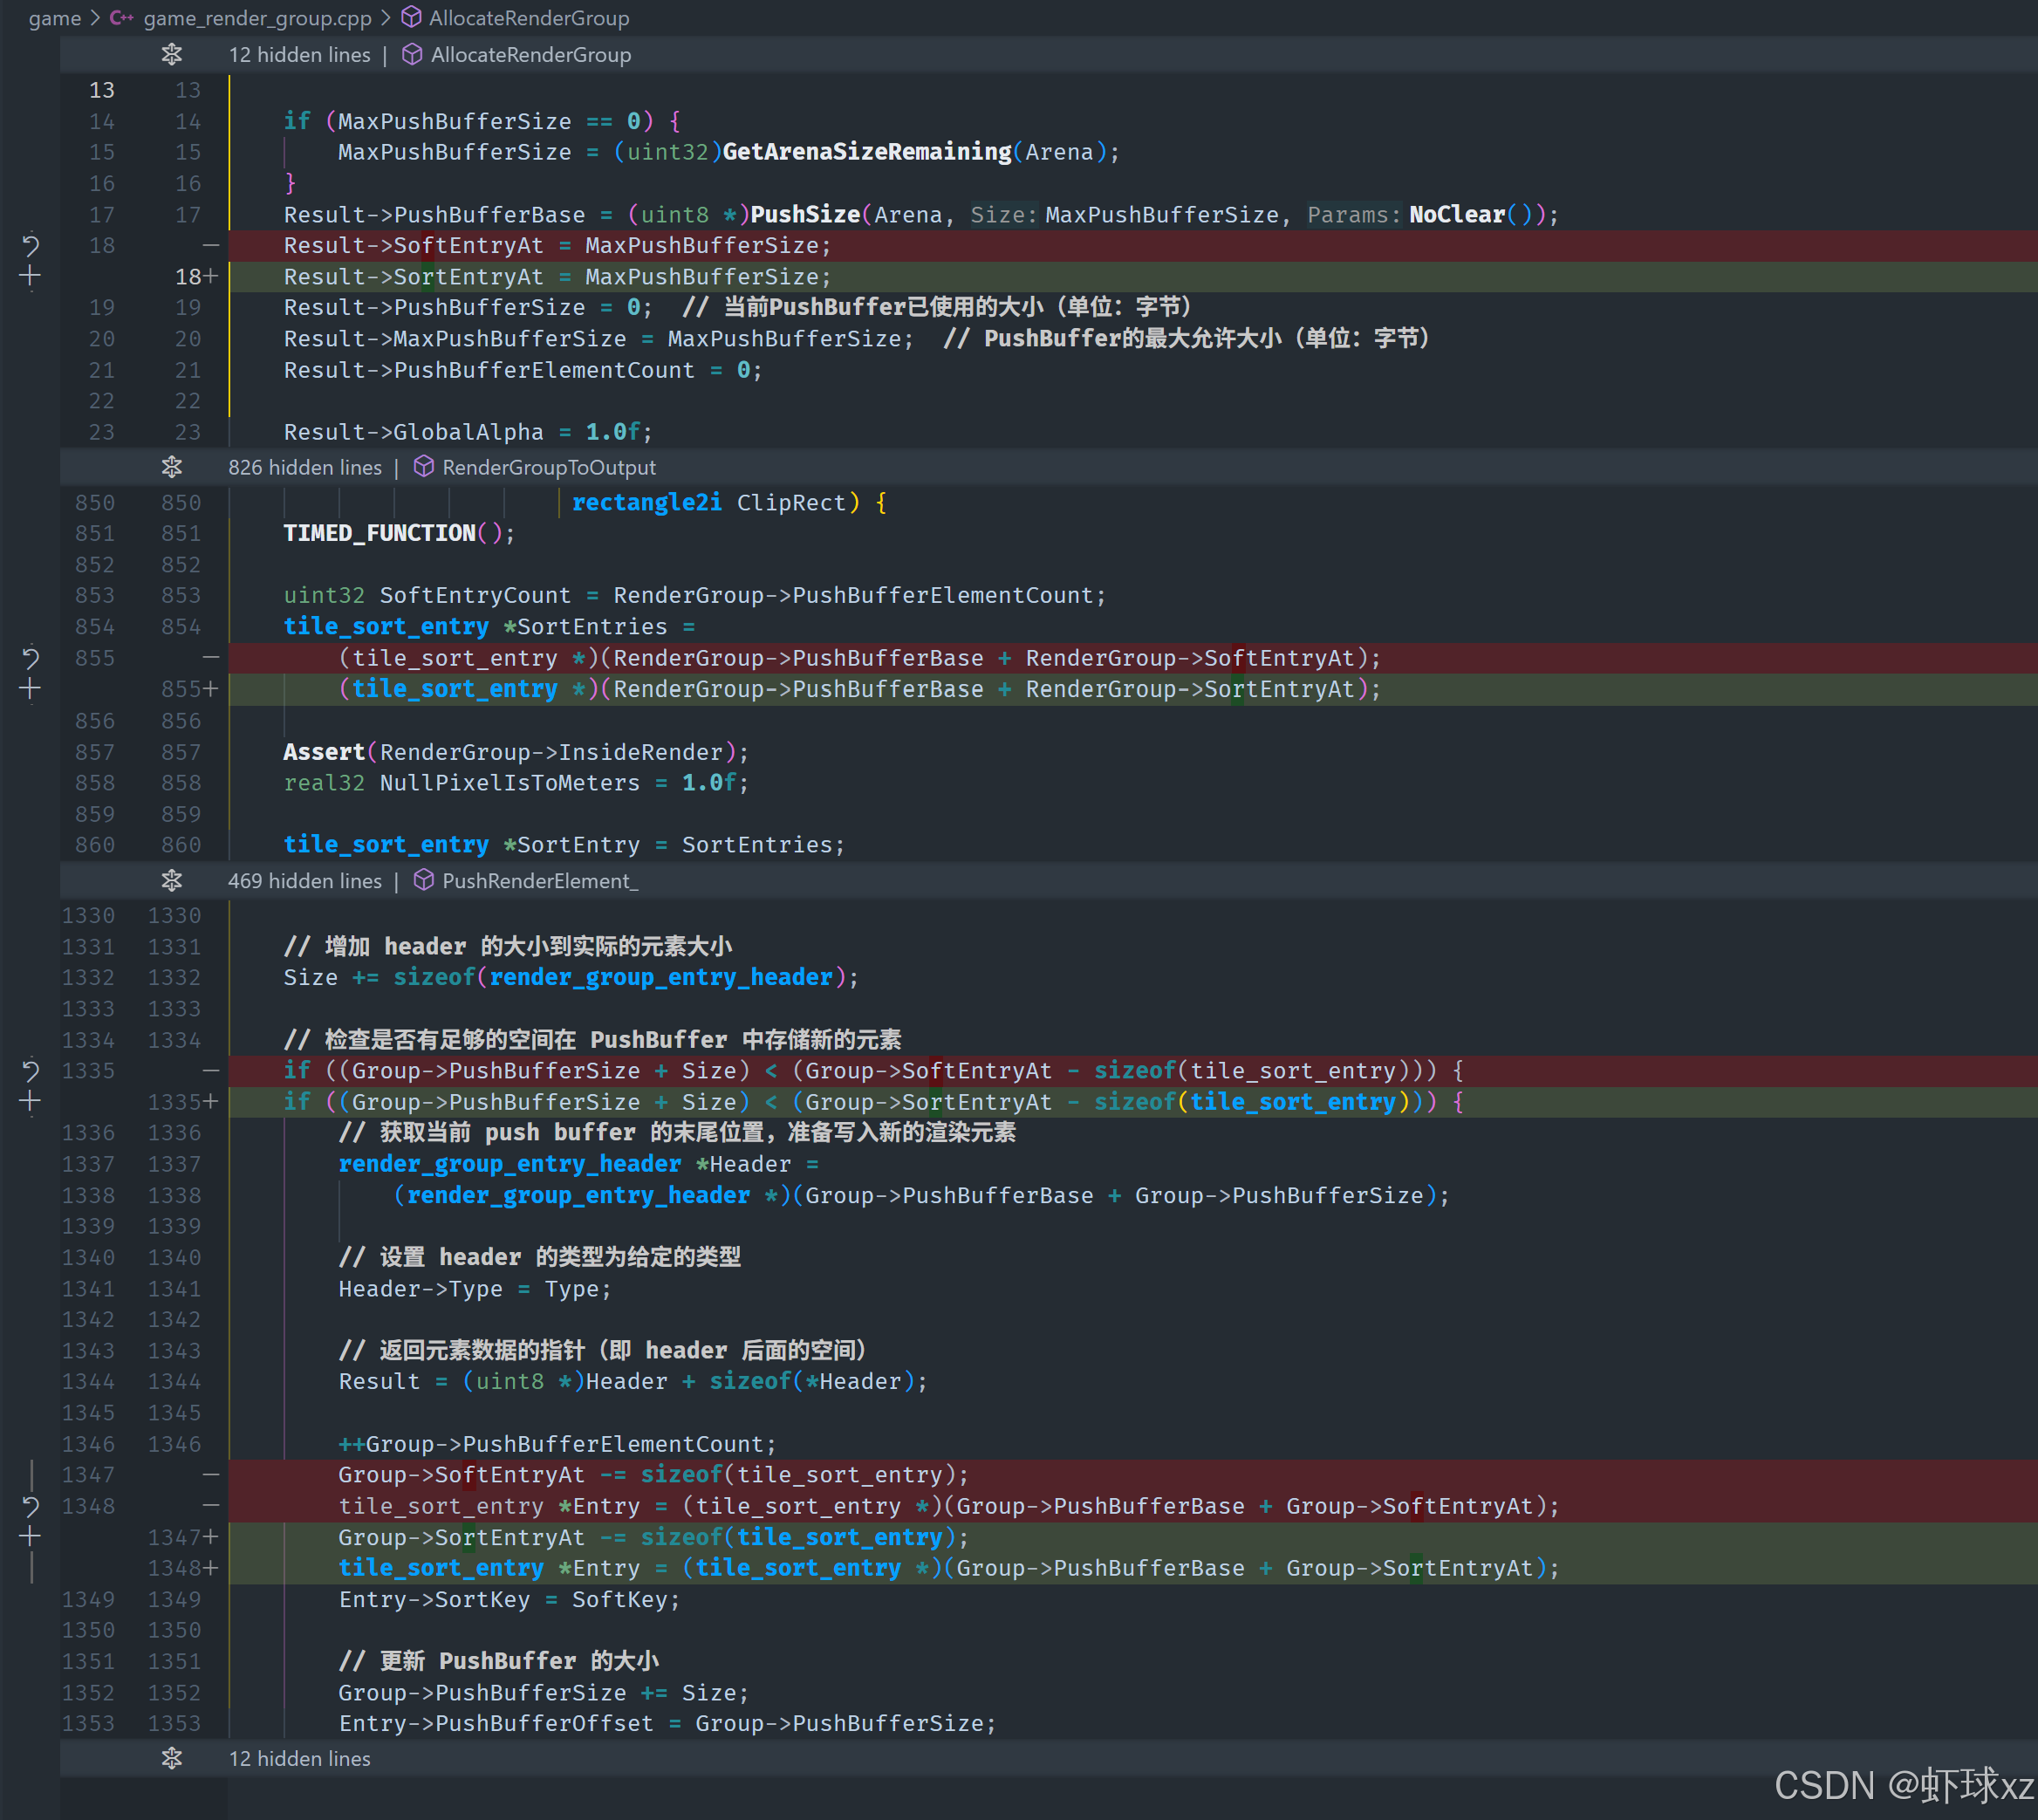Unfold the bottom 12 hidden lines
2038x1820 pixels.
[172, 1758]
